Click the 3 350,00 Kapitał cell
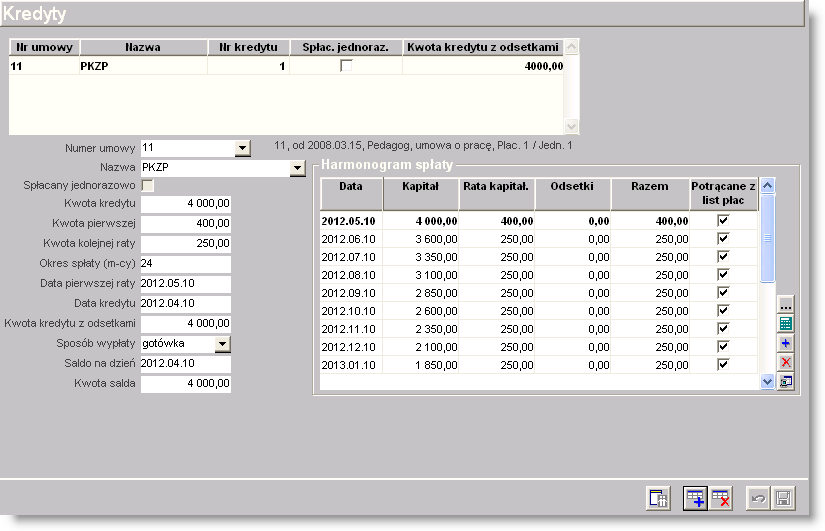Screen dimensions: 825x531 click(421, 257)
